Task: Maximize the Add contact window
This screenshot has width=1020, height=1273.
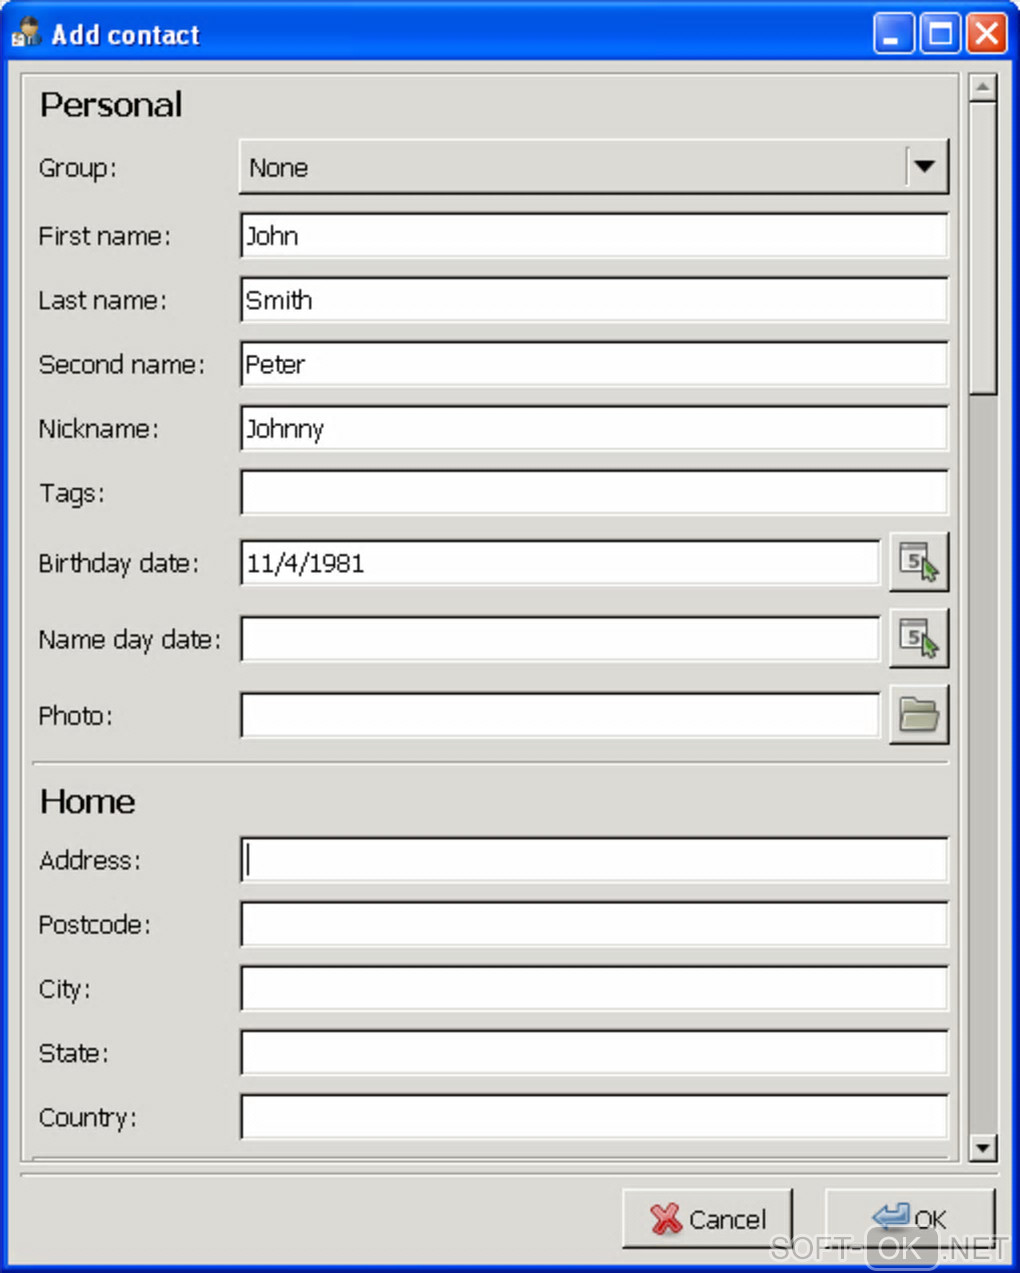Action: click(x=940, y=33)
